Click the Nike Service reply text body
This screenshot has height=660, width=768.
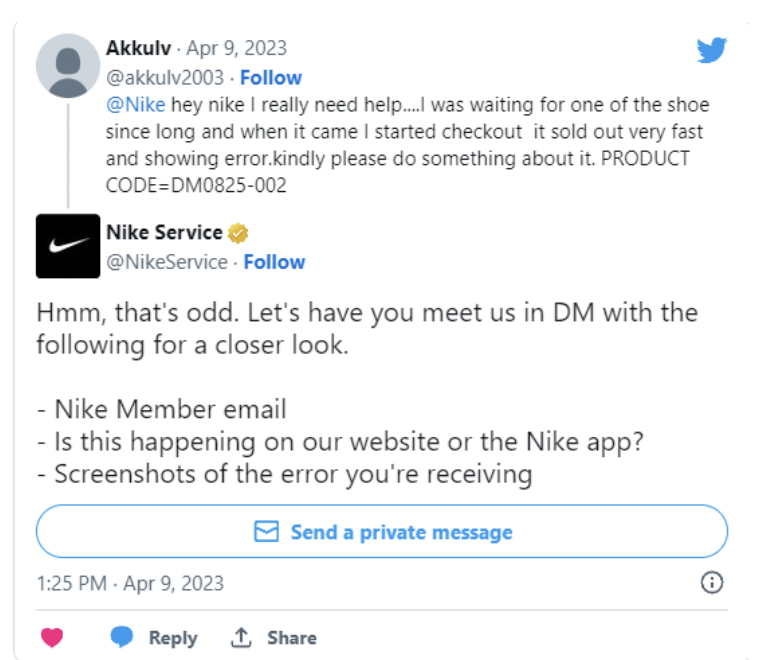366,392
